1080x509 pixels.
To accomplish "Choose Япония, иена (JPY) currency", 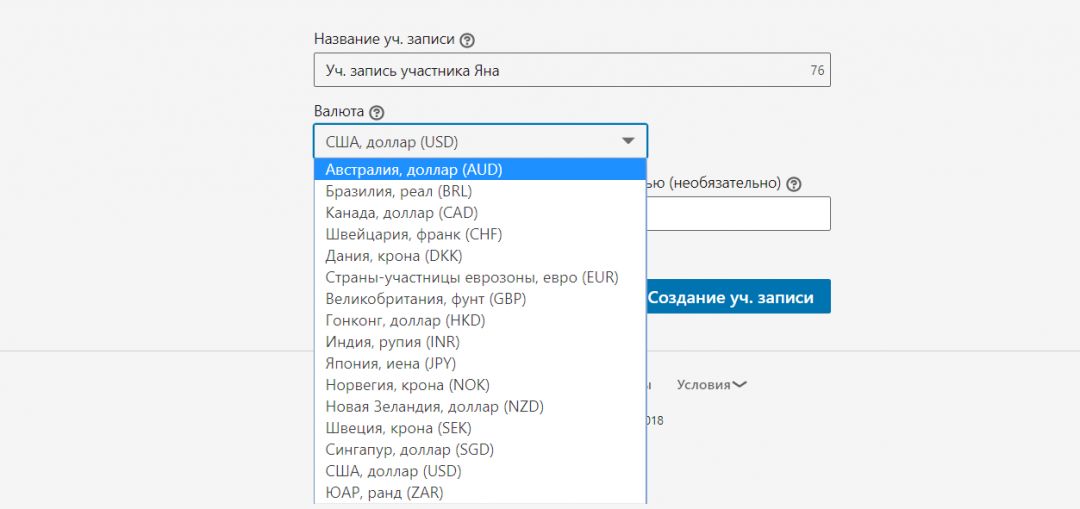I will point(480,363).
